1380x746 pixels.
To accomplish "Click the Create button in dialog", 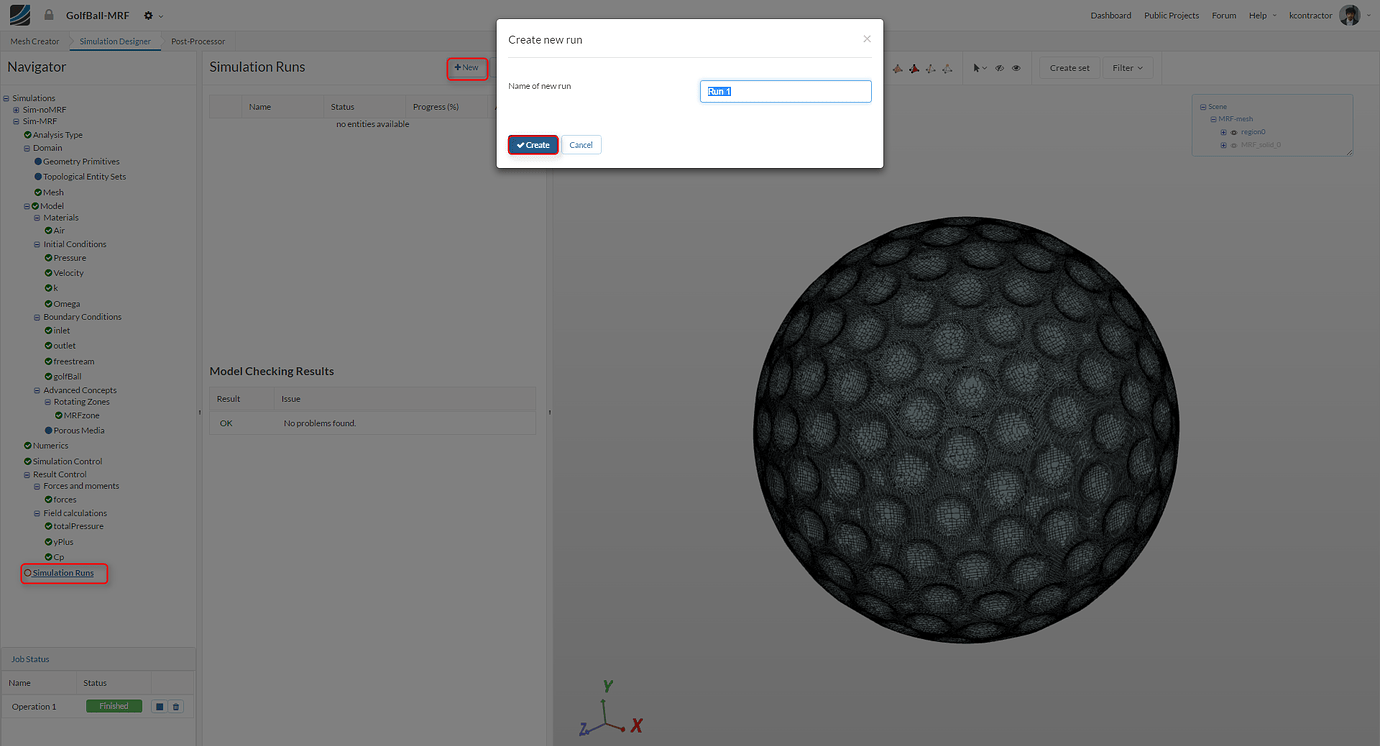I will (533, 145).
